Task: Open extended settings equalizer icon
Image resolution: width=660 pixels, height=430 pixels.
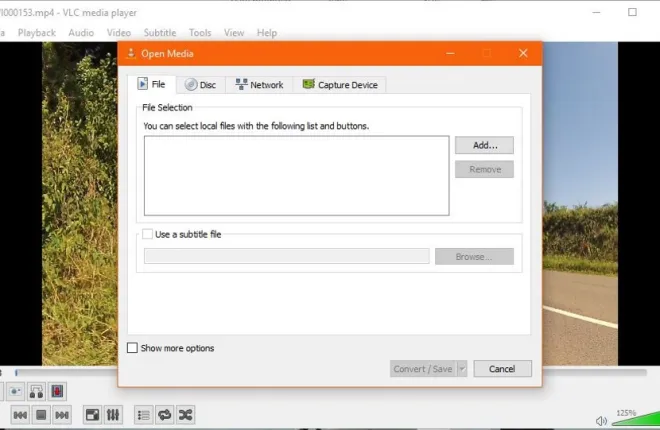Action: click(113, 415)
